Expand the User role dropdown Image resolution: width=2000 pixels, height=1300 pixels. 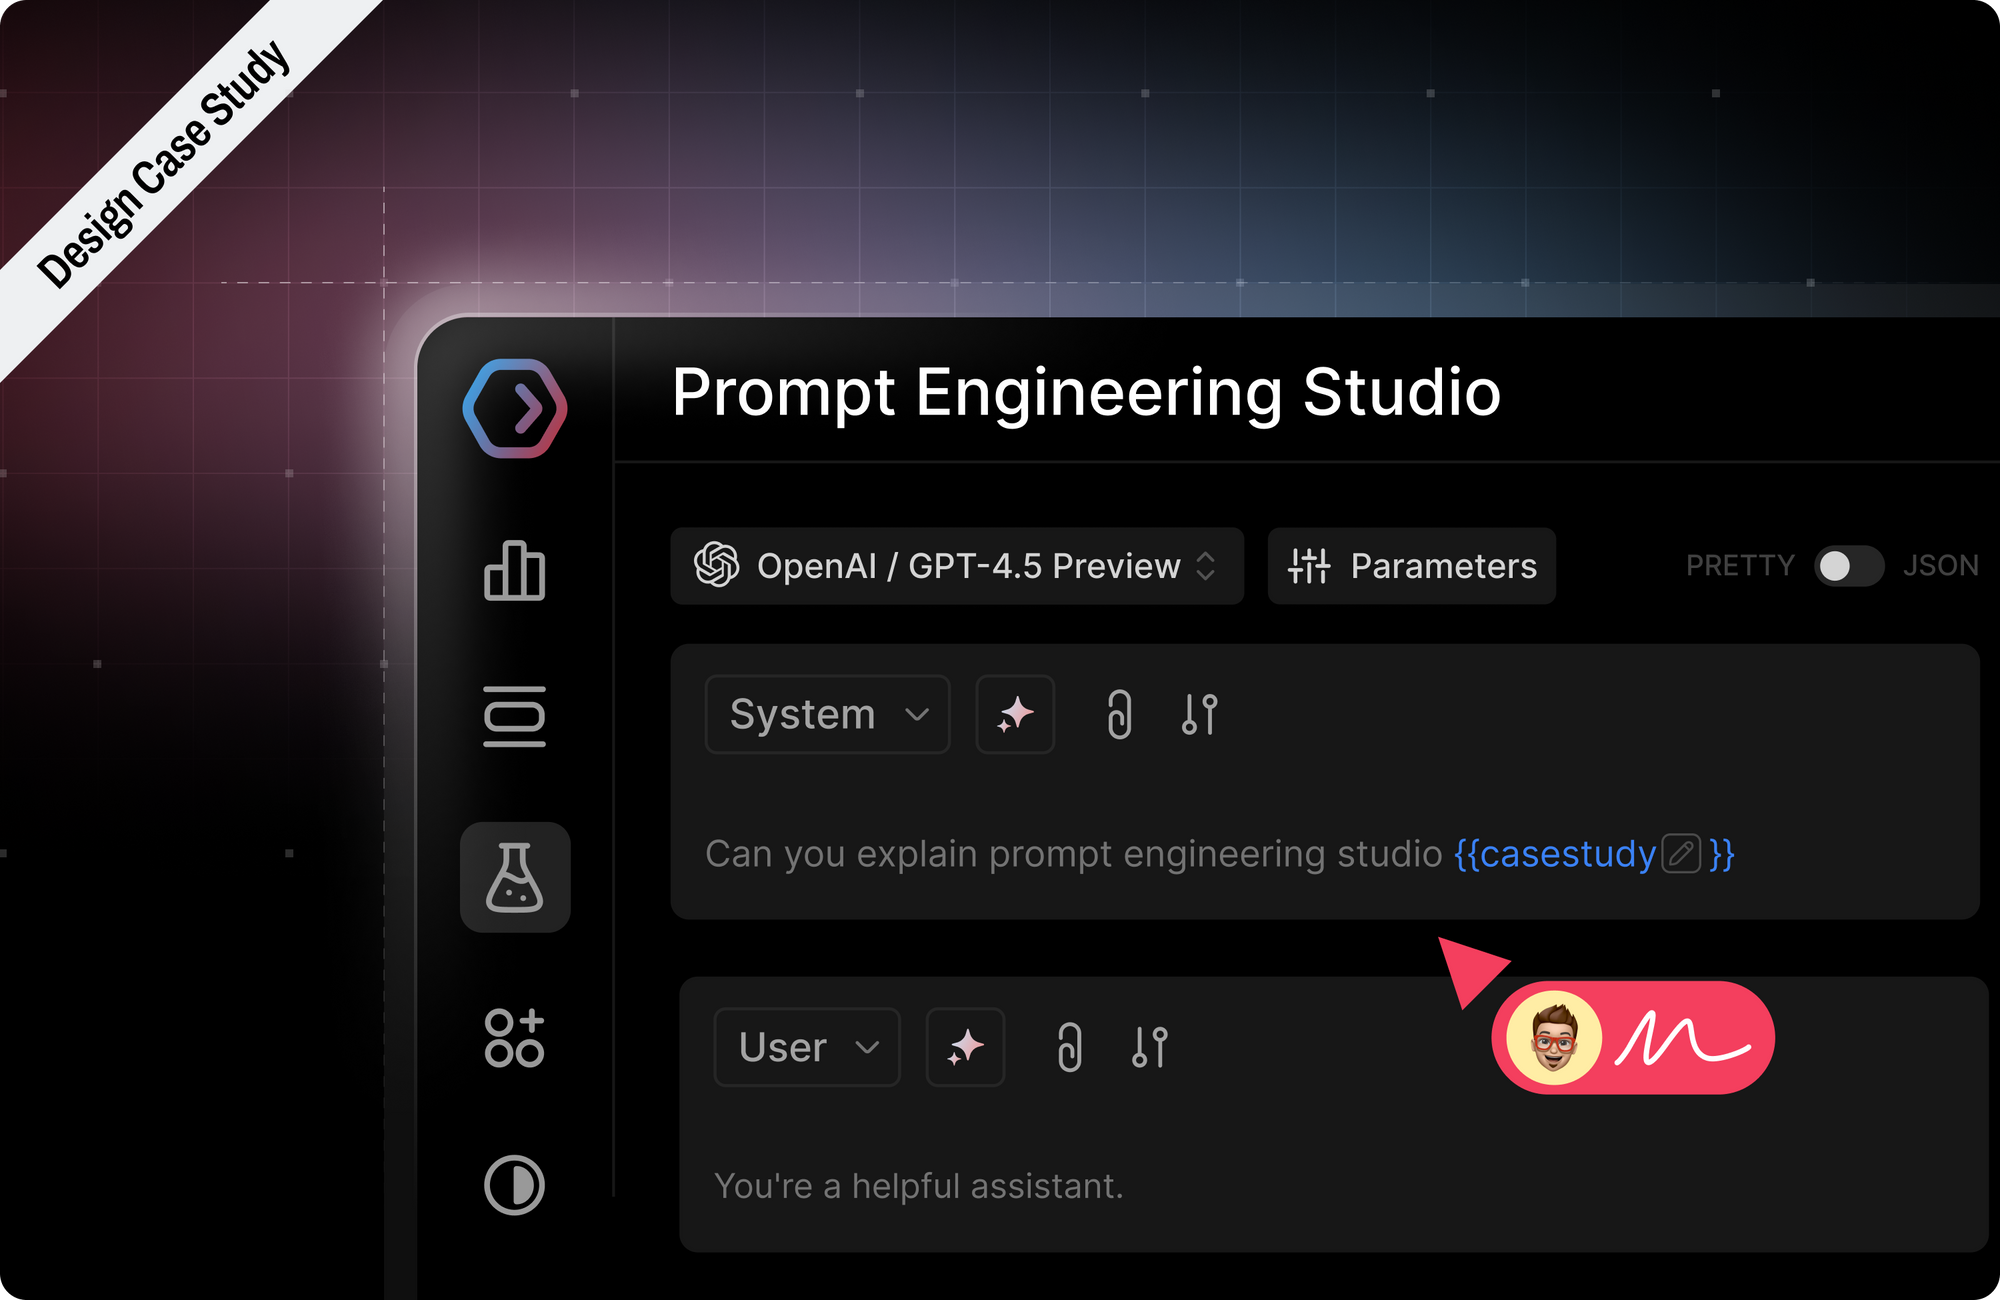pos(806,1047)
